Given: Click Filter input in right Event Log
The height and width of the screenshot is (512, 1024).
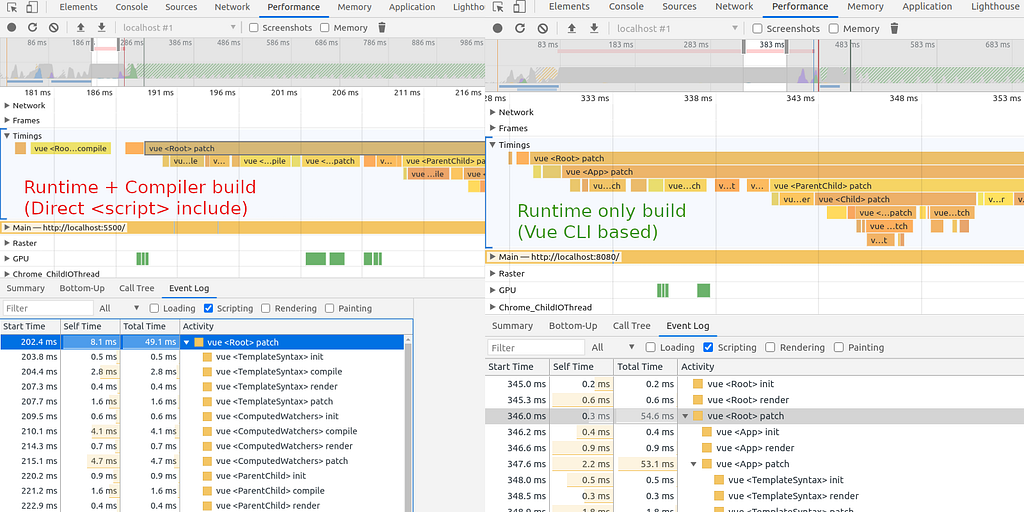Looking at the screenshot, I should tap(536, 347).
